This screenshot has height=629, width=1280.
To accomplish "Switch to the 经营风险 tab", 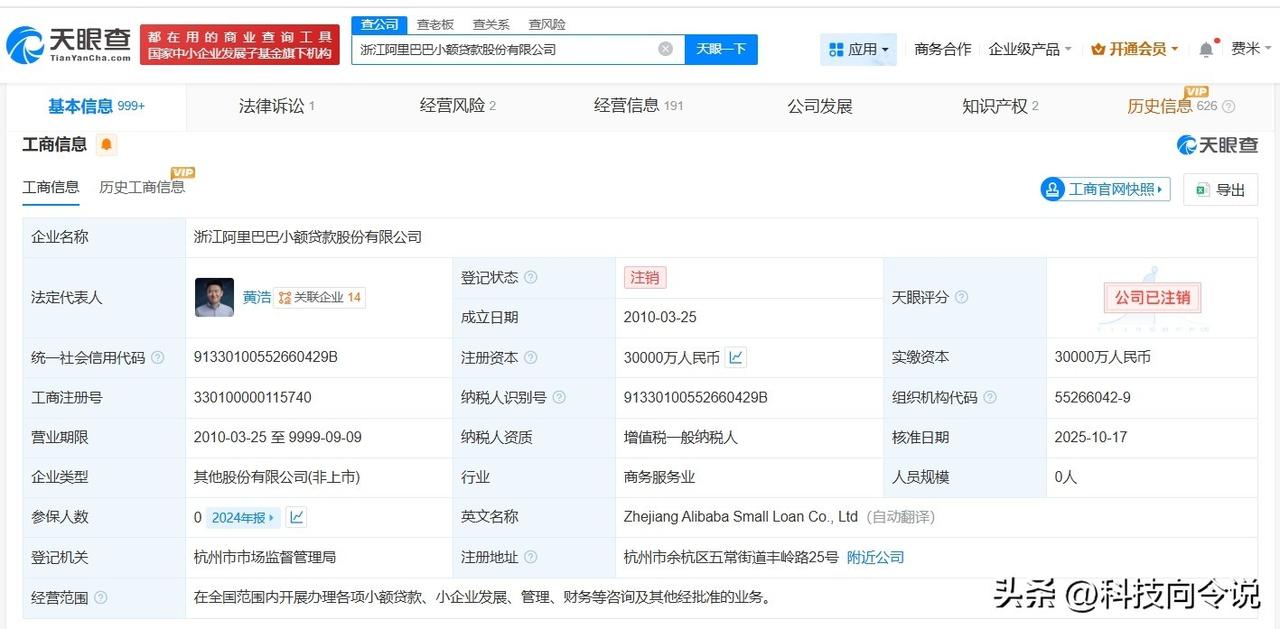I will point(451,105).
